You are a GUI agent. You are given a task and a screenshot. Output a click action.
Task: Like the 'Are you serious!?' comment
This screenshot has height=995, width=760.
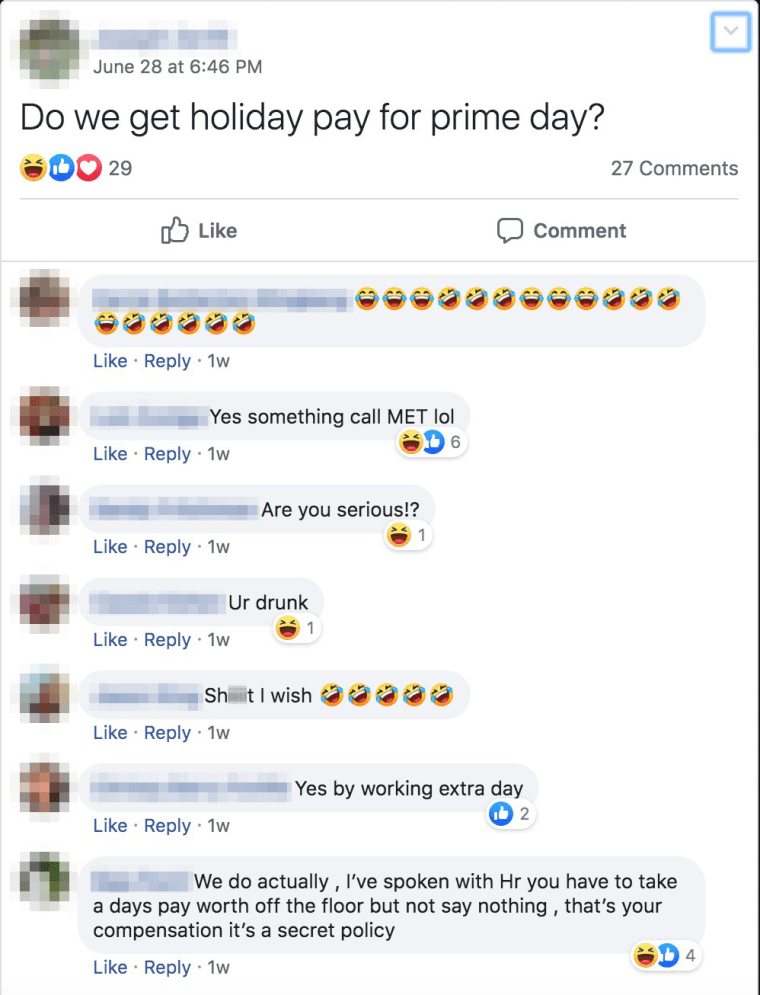(110, 546)
